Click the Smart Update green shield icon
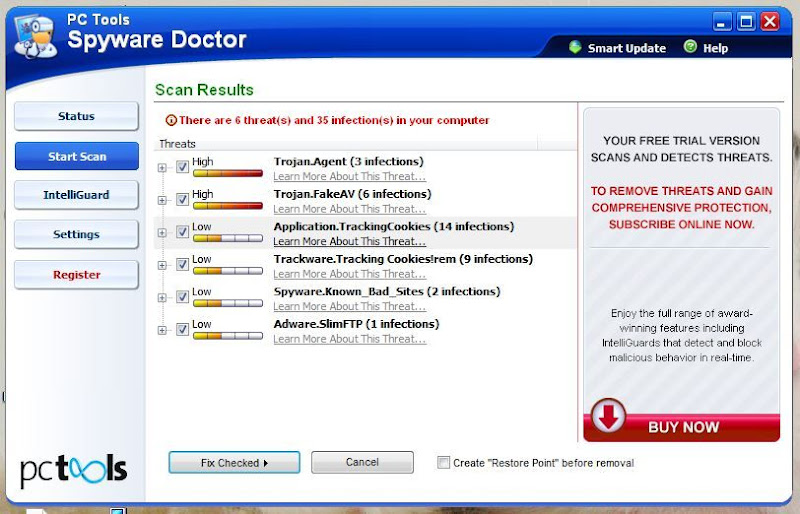Viewport: 800px width, 514px height. click(575, 47)
